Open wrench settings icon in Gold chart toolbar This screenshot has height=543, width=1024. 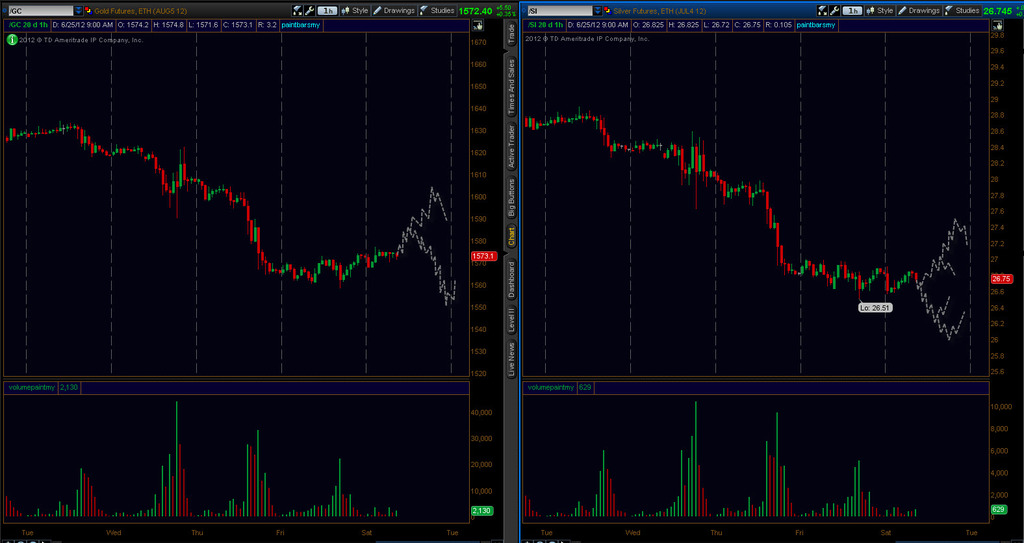(310, 10)
